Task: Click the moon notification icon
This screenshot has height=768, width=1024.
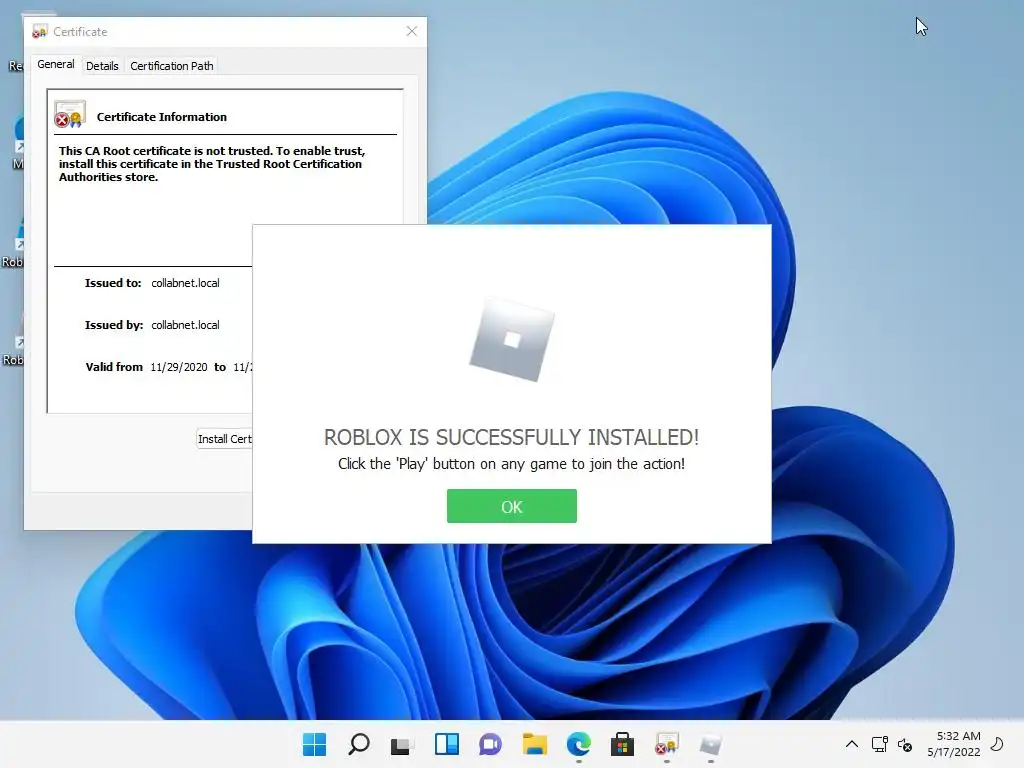Action: [x=997, y=744]
